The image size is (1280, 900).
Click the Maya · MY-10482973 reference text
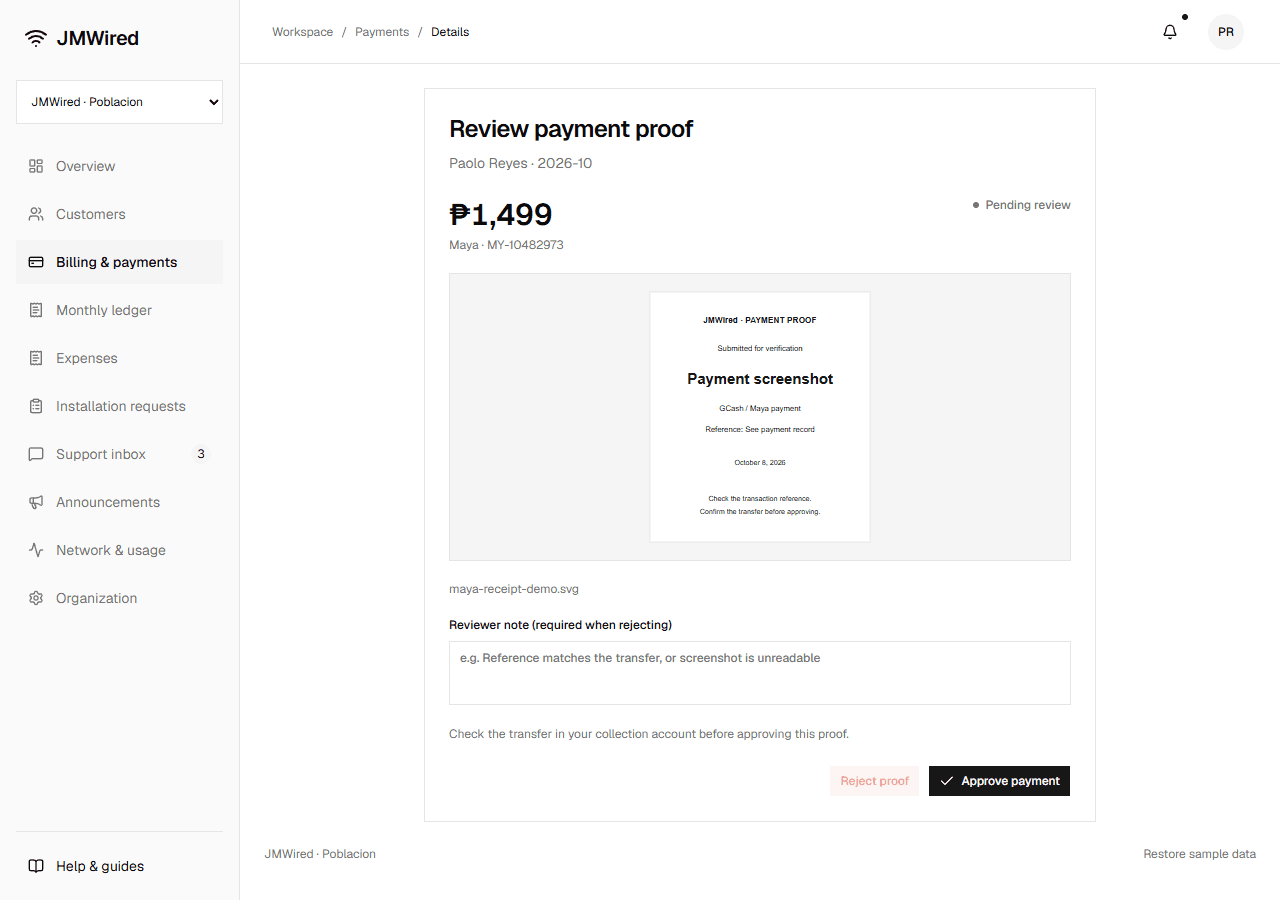coord(506,244)
